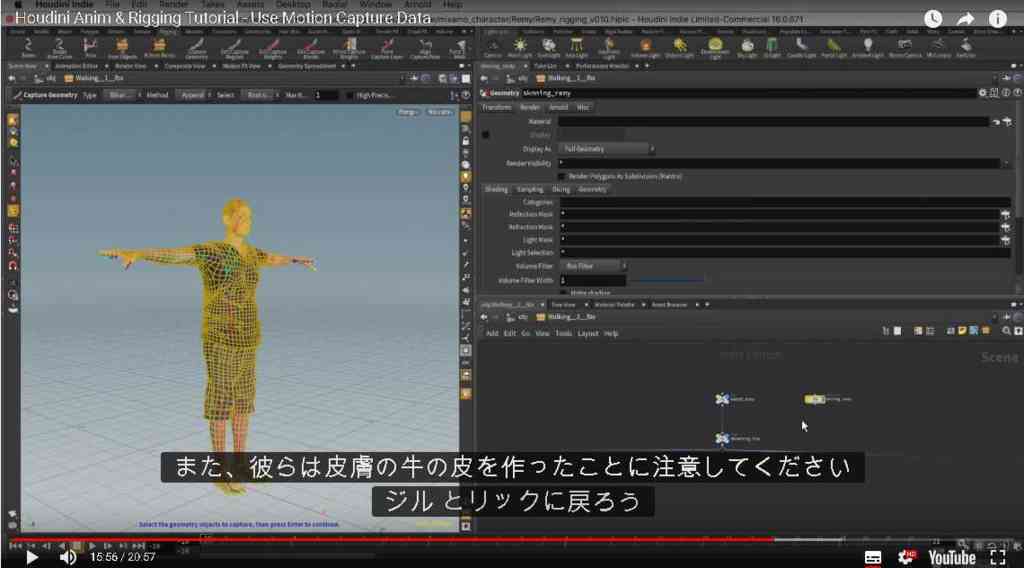Viewport: 1024px width, 568px height.
Task: Click the node search magnifier in network editor
Action: click(1006, 331)
